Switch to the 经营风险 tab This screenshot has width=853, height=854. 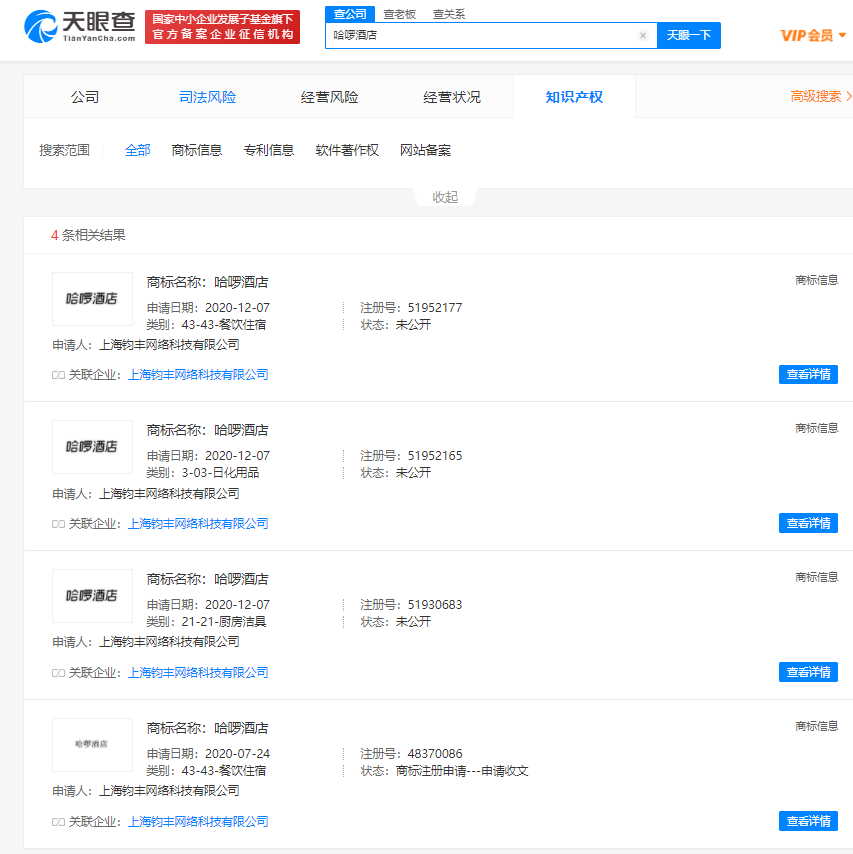(330, 97)
